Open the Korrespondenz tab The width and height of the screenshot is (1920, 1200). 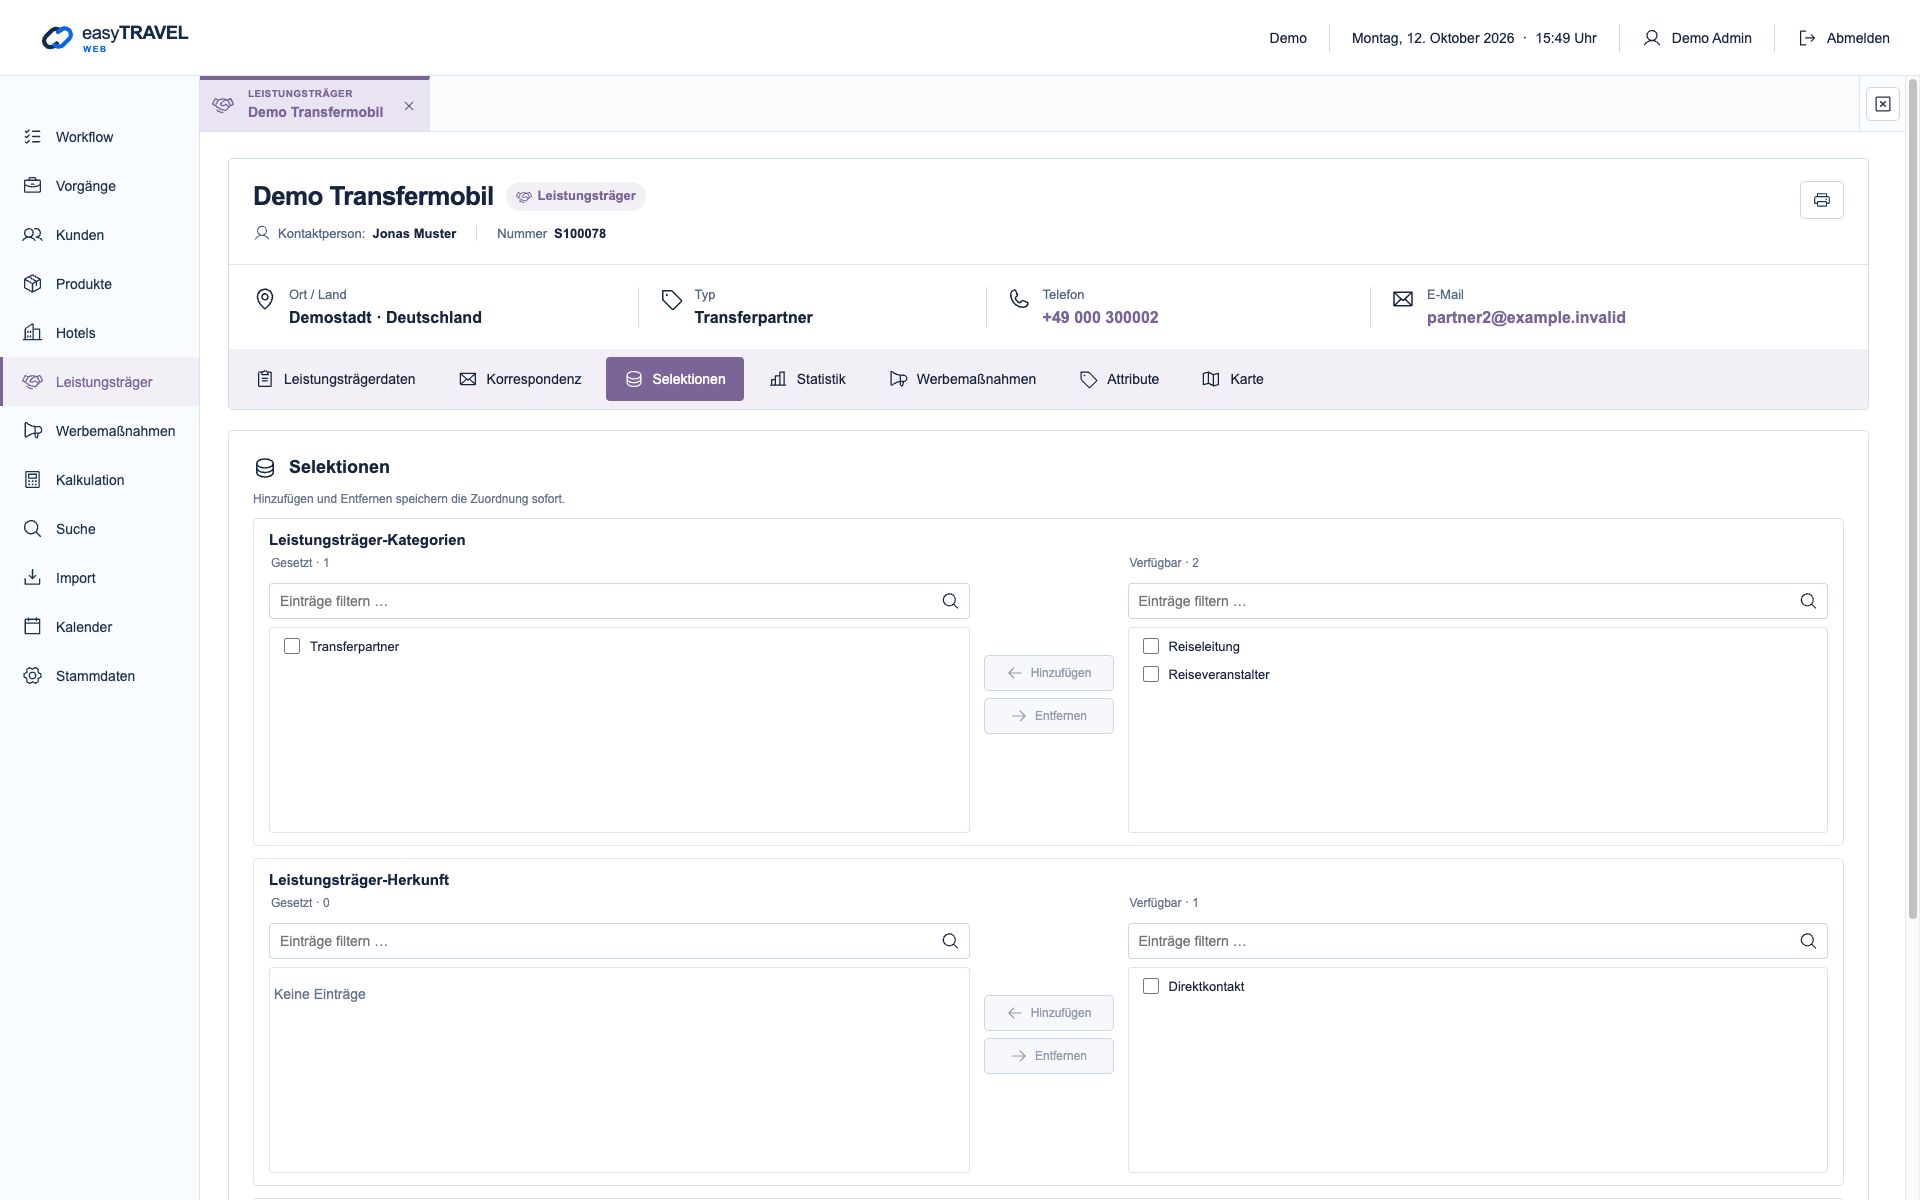coord(520,379)
